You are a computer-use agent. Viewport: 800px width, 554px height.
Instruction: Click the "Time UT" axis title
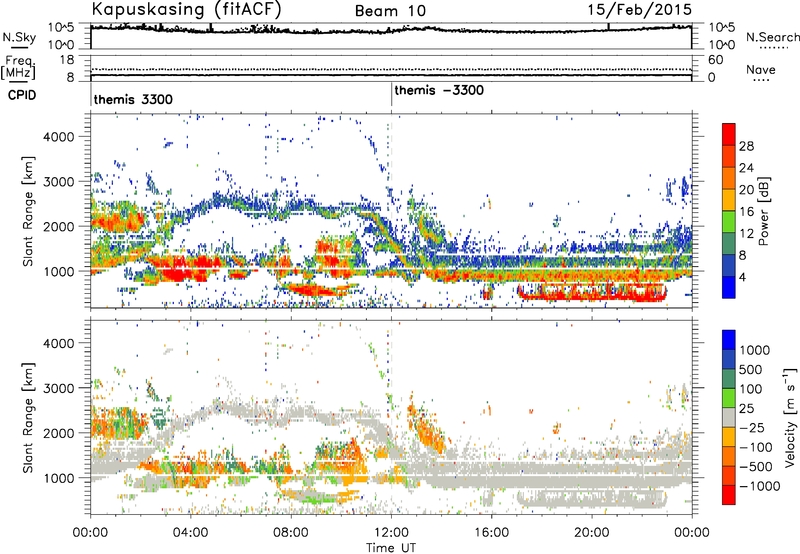pos(391,548)
